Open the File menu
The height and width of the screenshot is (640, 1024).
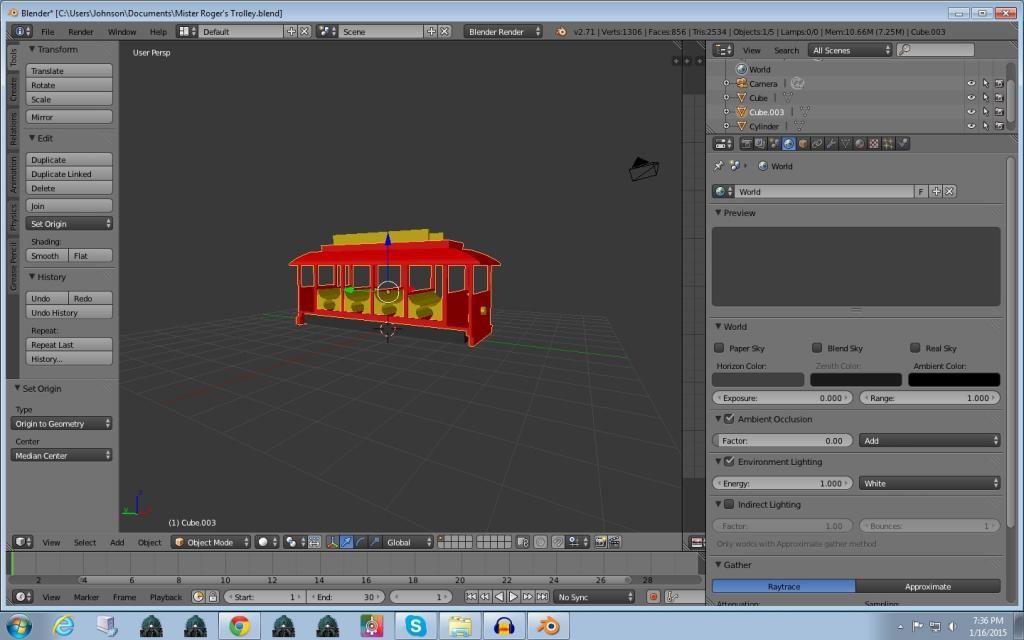coord(48,31)
